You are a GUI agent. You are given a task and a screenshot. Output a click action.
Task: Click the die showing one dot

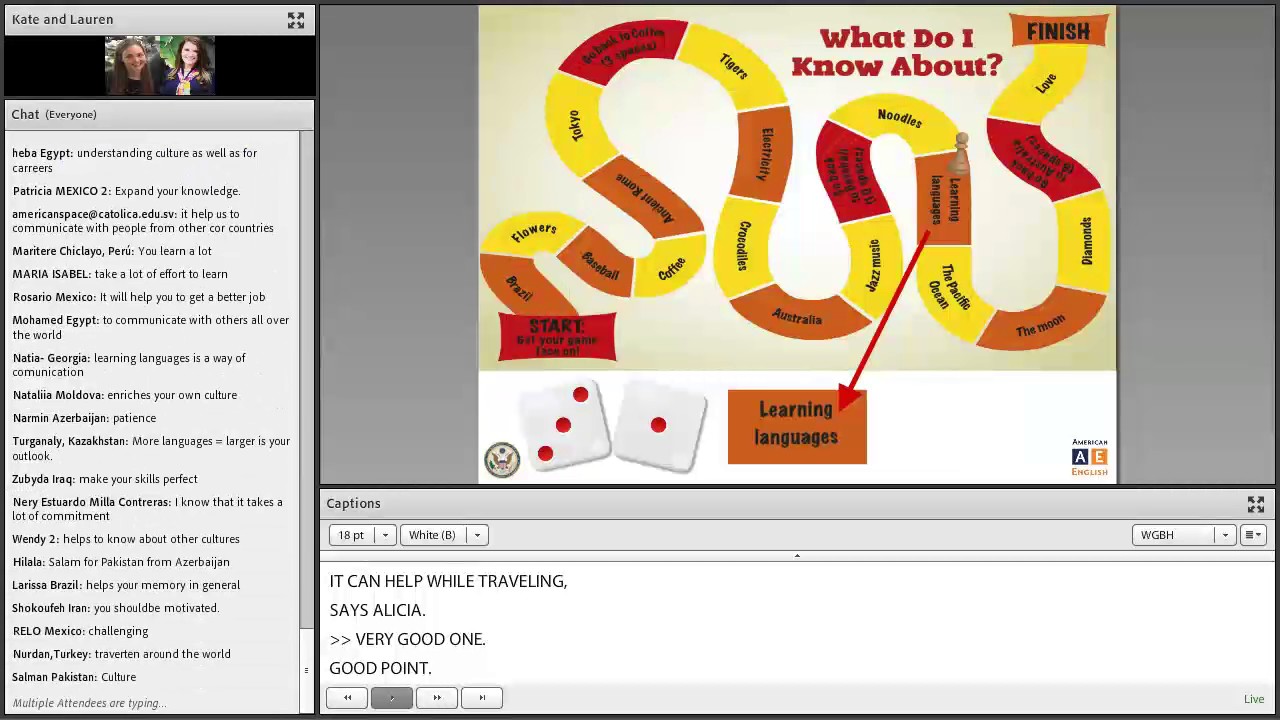pos(658,425)
